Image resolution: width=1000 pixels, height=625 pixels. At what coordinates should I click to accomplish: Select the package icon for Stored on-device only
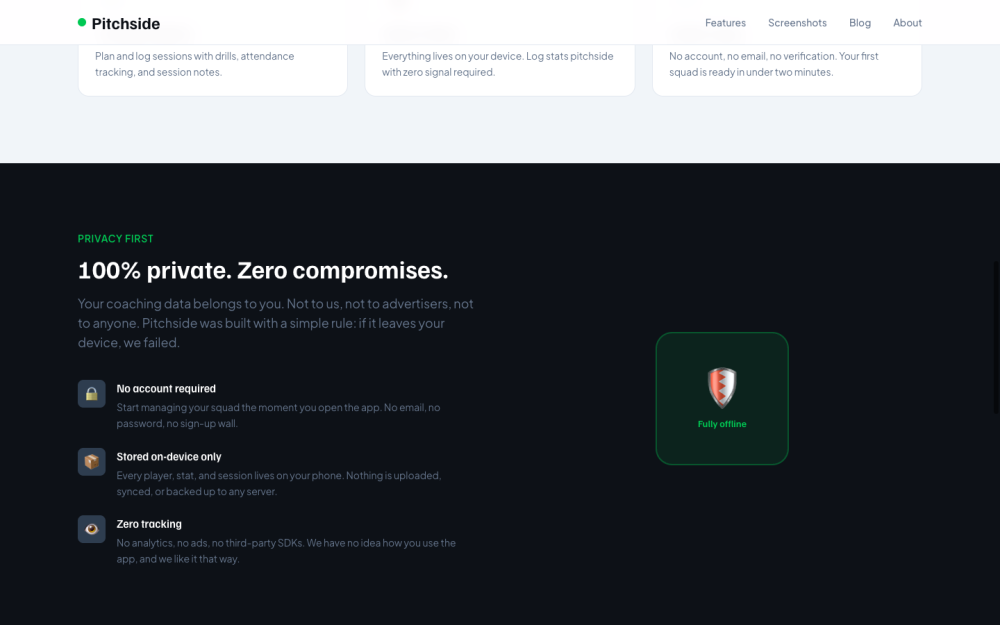click(x=91, y=461)
